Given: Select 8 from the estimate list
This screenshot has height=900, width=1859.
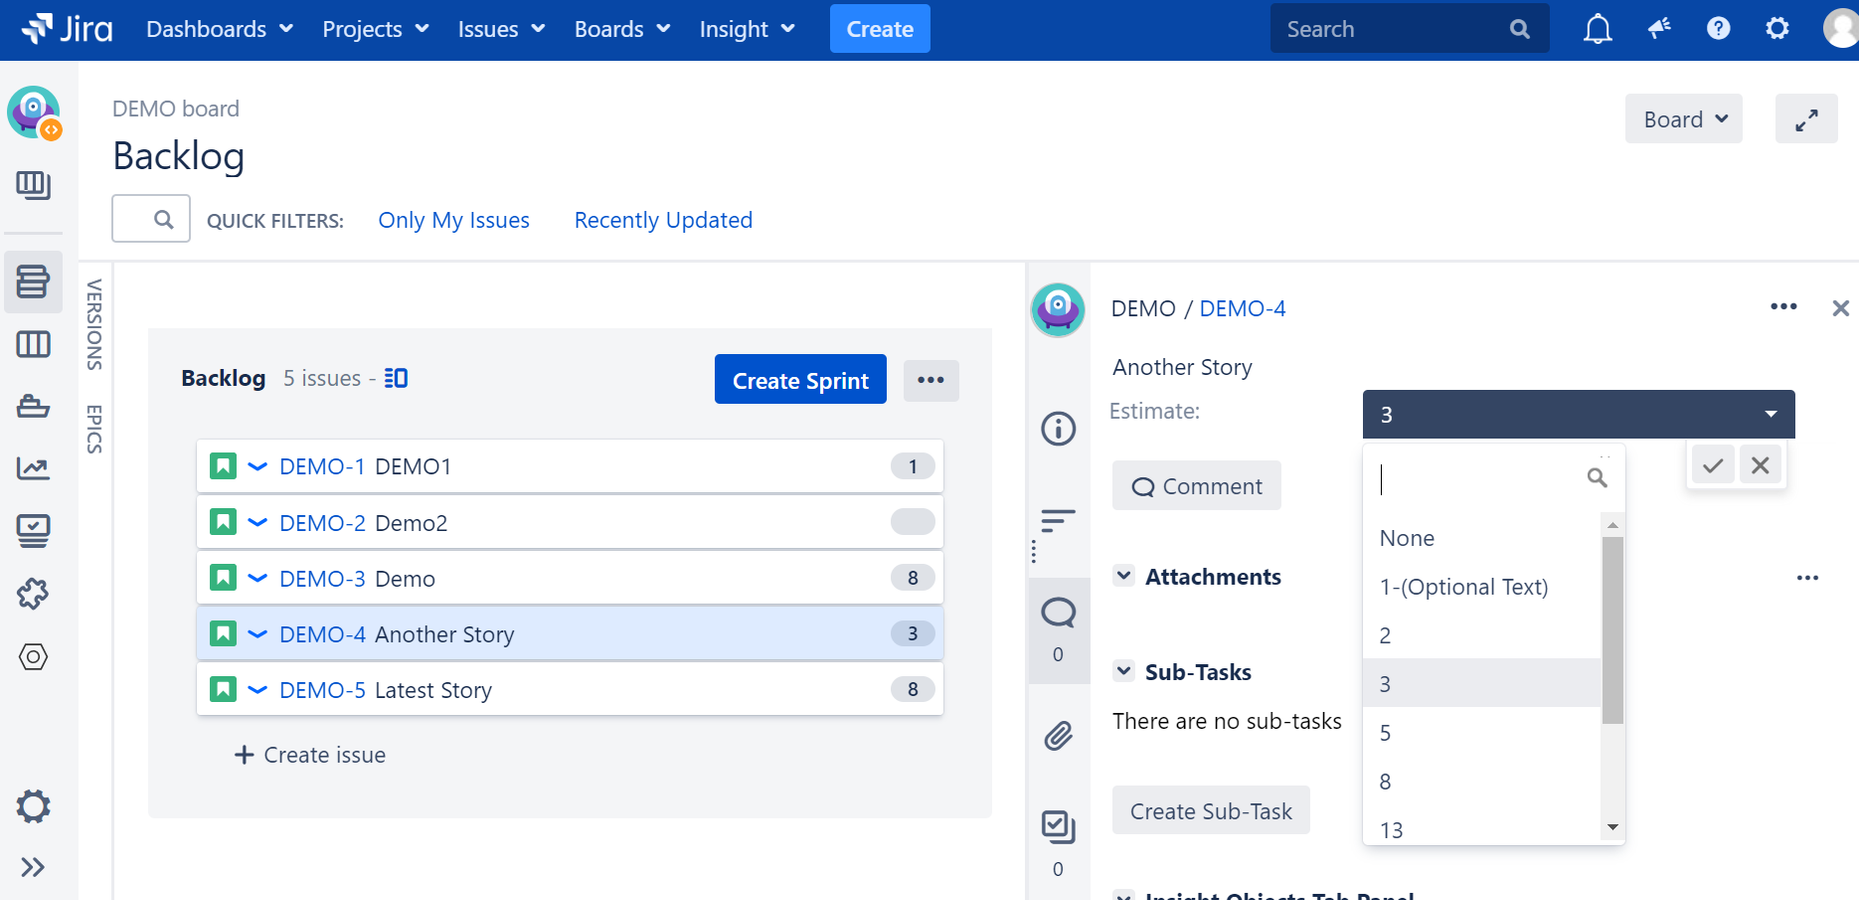Looking at the screenshot, I should 1482,781.
